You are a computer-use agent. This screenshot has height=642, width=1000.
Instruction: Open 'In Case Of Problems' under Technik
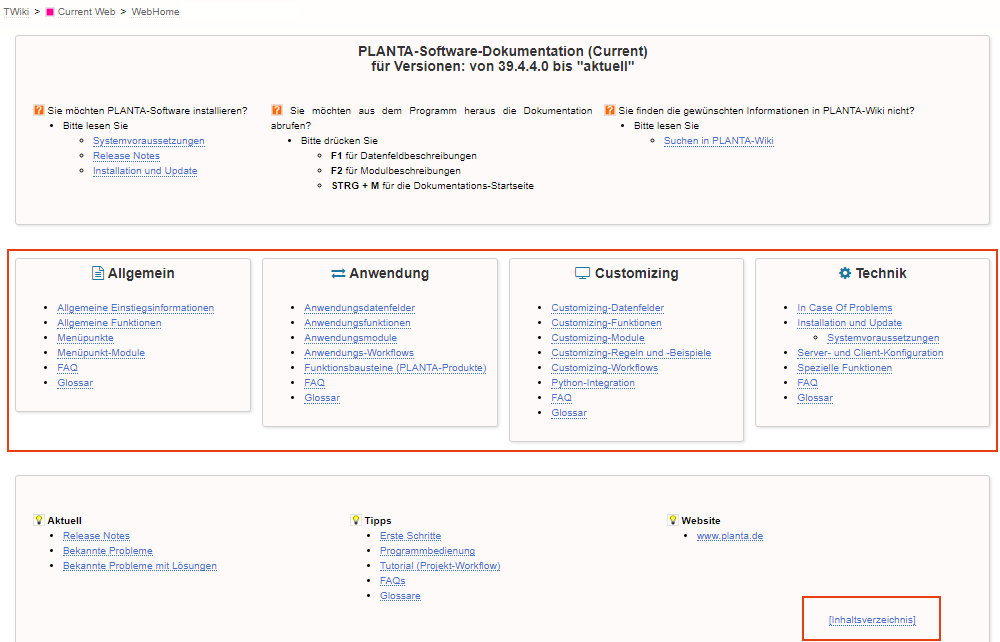[x=844, y=308]
